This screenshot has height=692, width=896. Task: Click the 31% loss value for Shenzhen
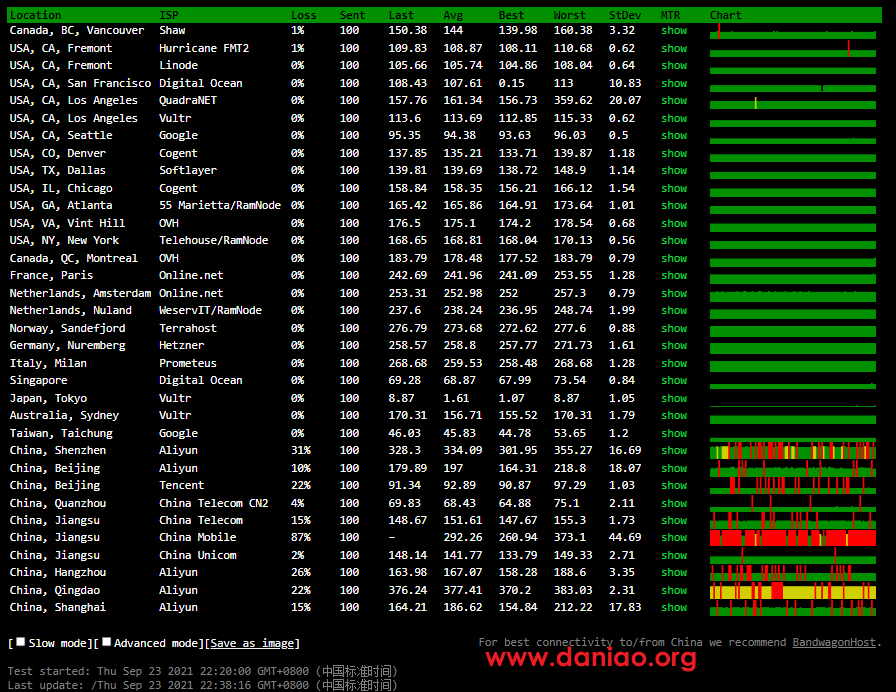click(301, 450)
